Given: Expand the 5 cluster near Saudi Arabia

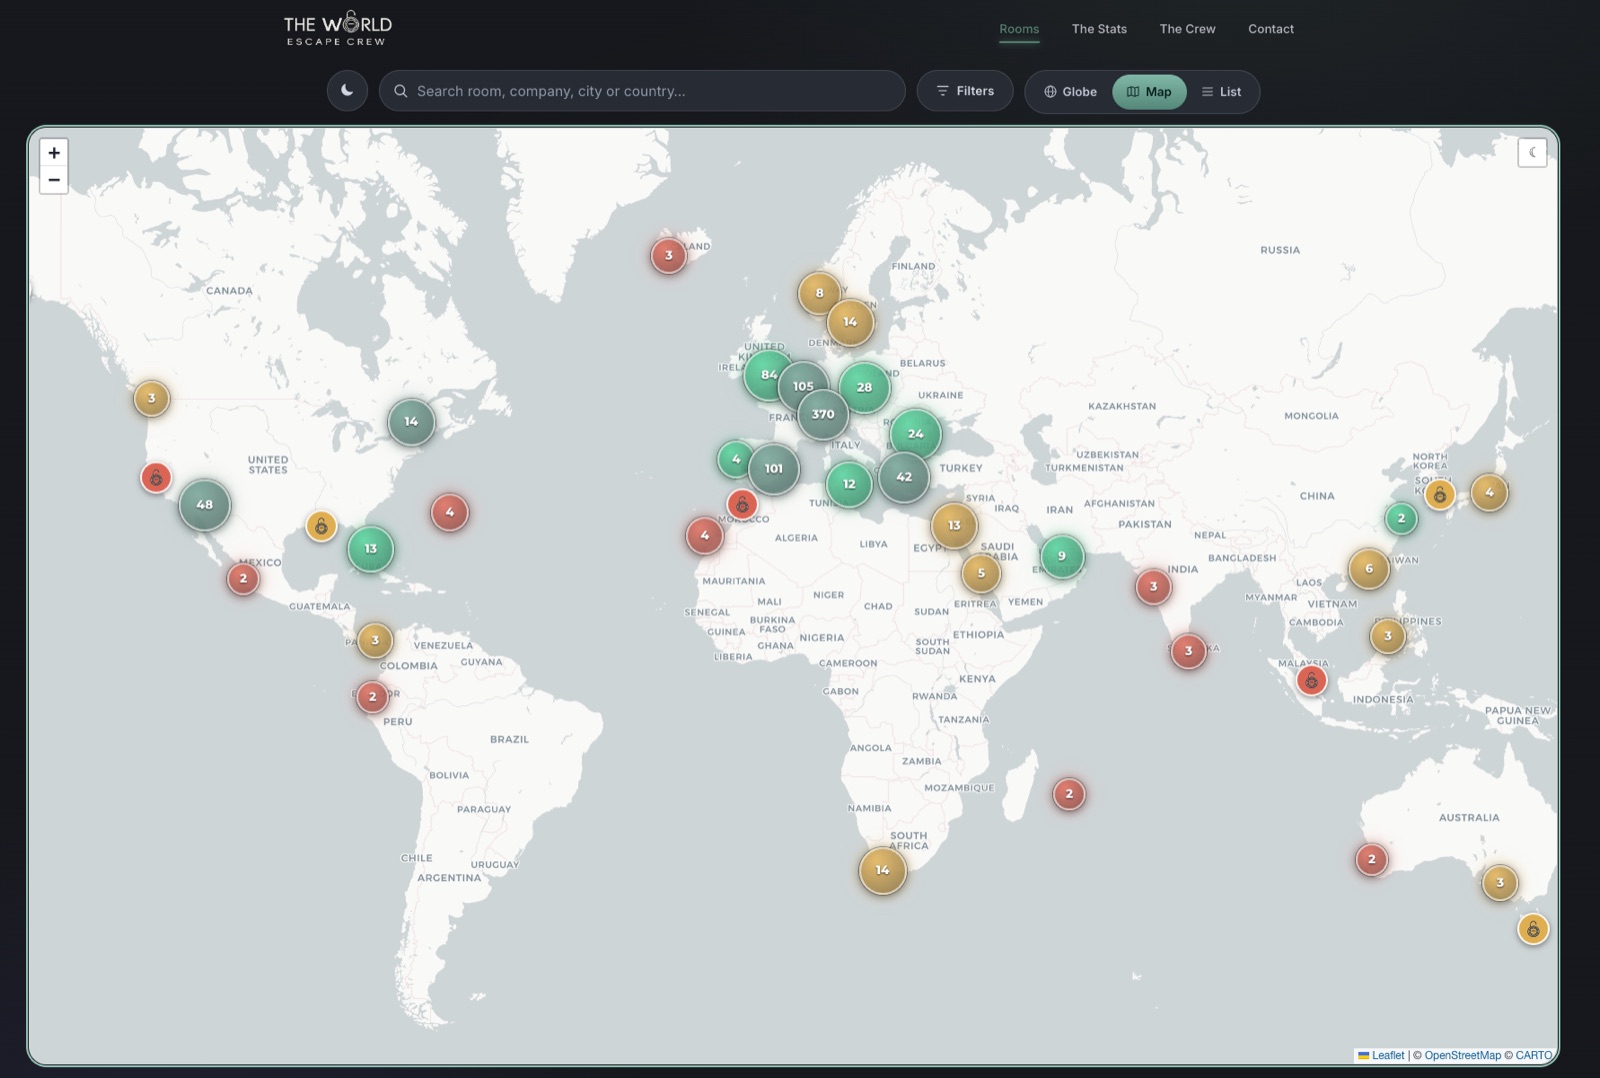Looking at the screenshot, I should coord(981,573).
